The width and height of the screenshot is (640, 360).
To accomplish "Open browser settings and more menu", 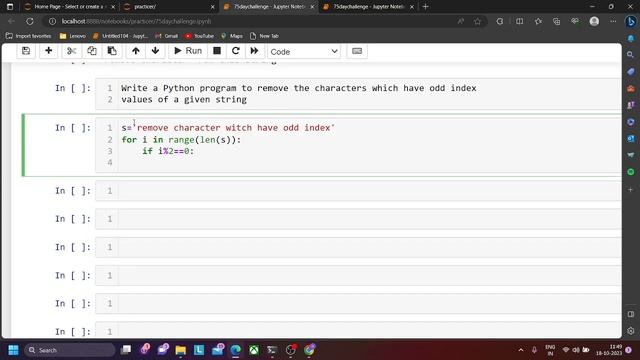I will pos(613,21).
